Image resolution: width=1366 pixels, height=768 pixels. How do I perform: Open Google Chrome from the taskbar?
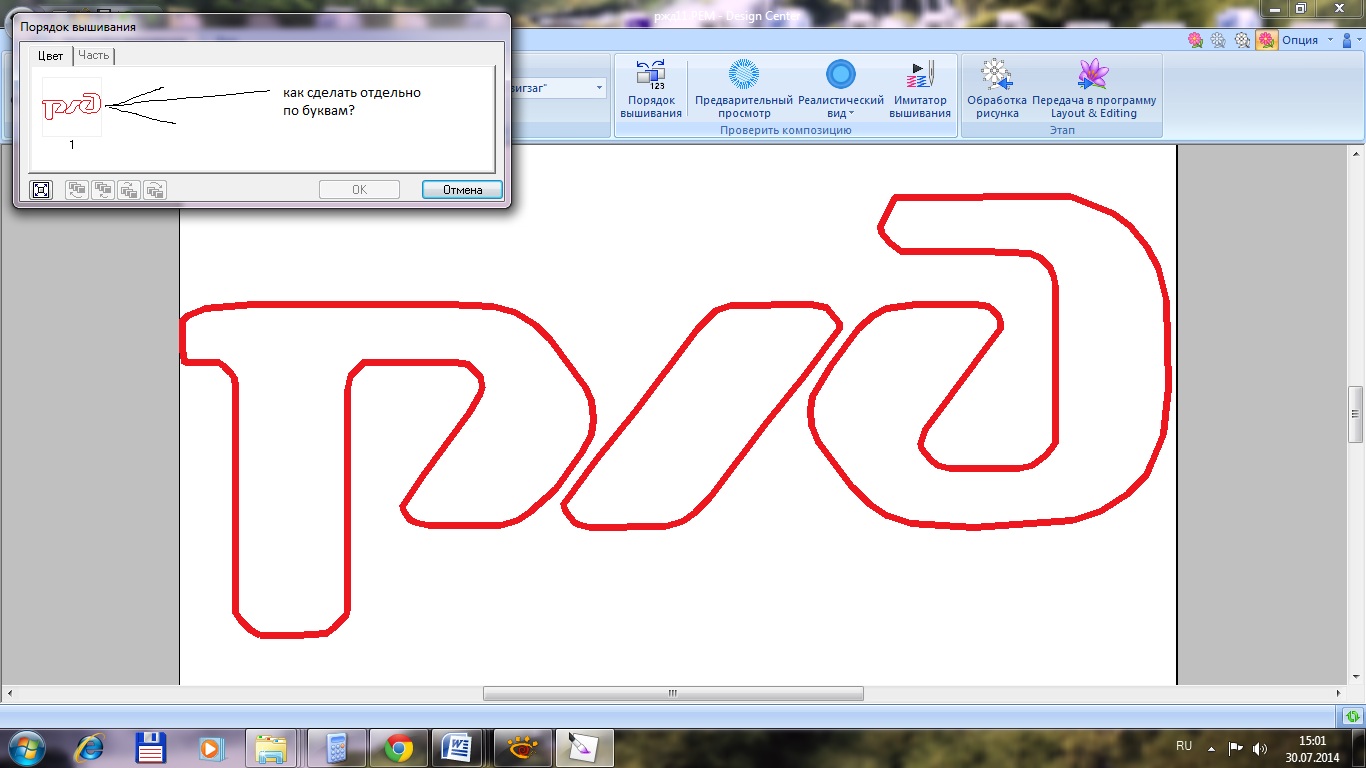tap(398, 747)
